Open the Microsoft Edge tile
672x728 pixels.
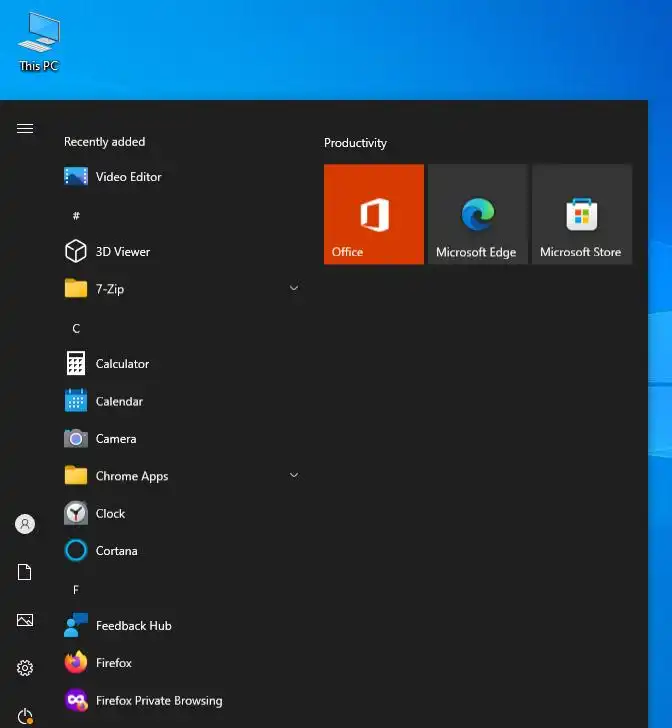point(478,214)
